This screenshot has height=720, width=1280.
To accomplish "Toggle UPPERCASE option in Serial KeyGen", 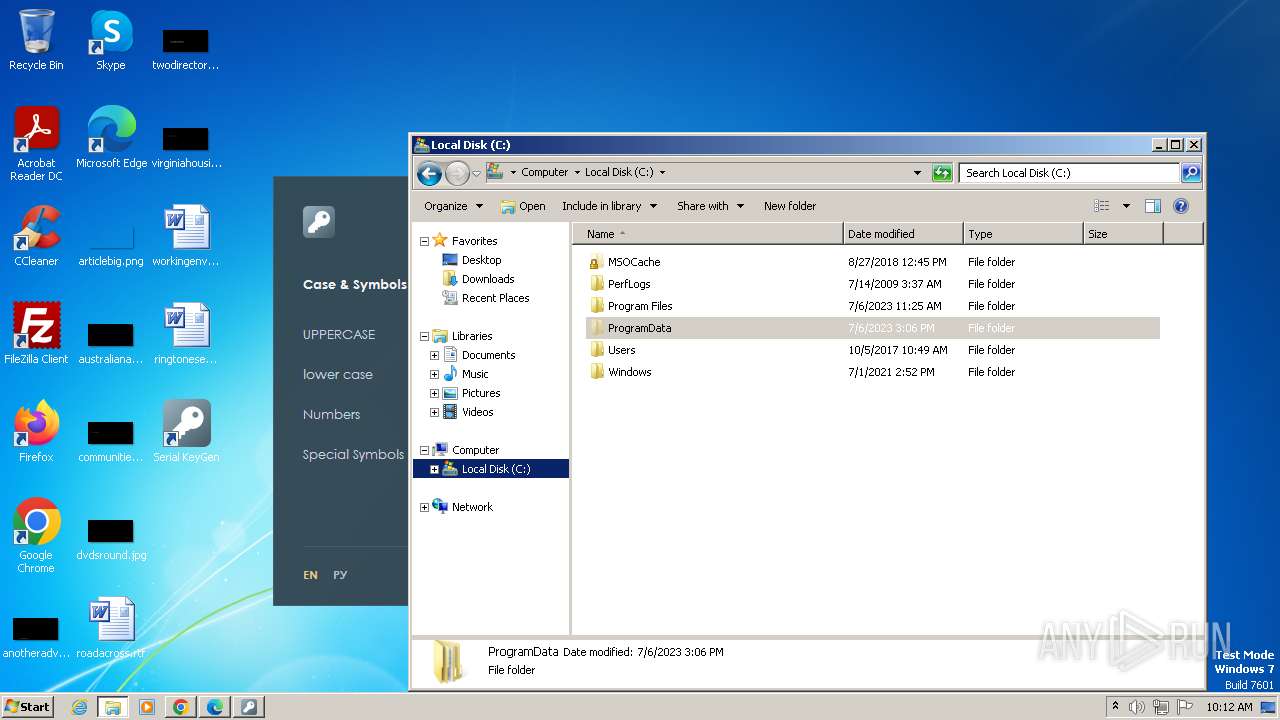I will [x=339, y=335].
